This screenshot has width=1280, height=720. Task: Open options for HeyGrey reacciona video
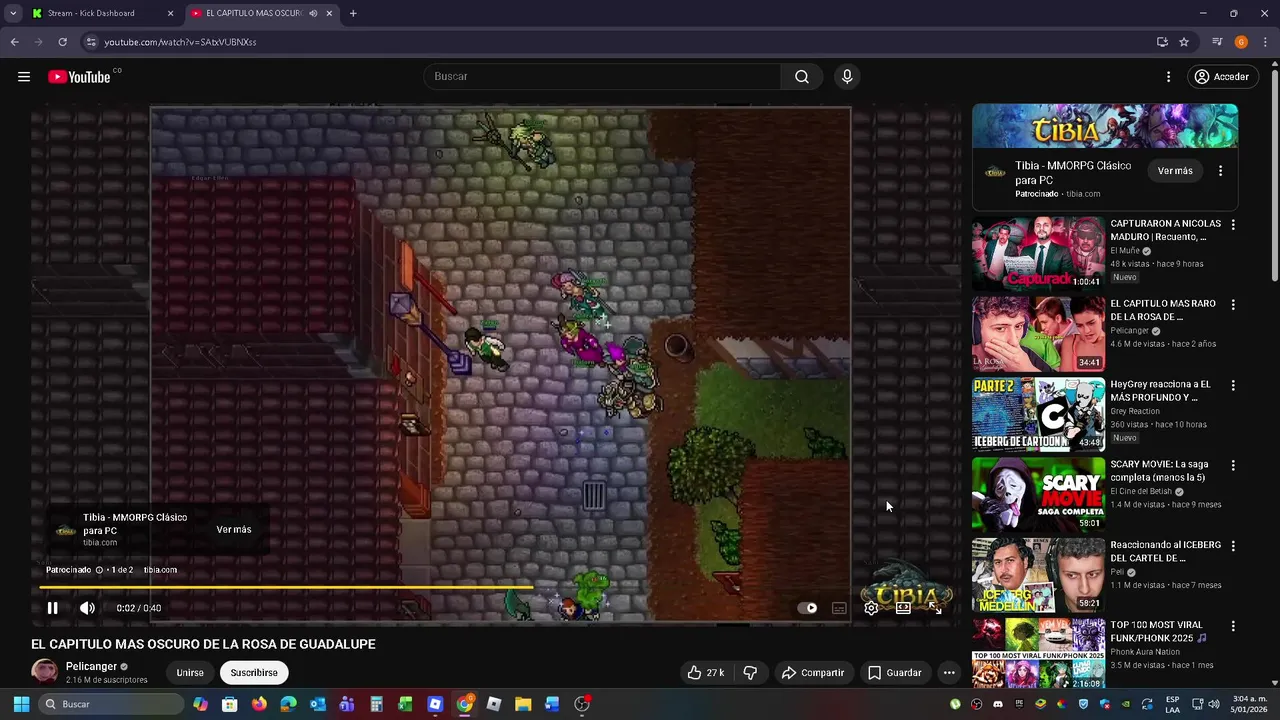[x=1233, y=385]
